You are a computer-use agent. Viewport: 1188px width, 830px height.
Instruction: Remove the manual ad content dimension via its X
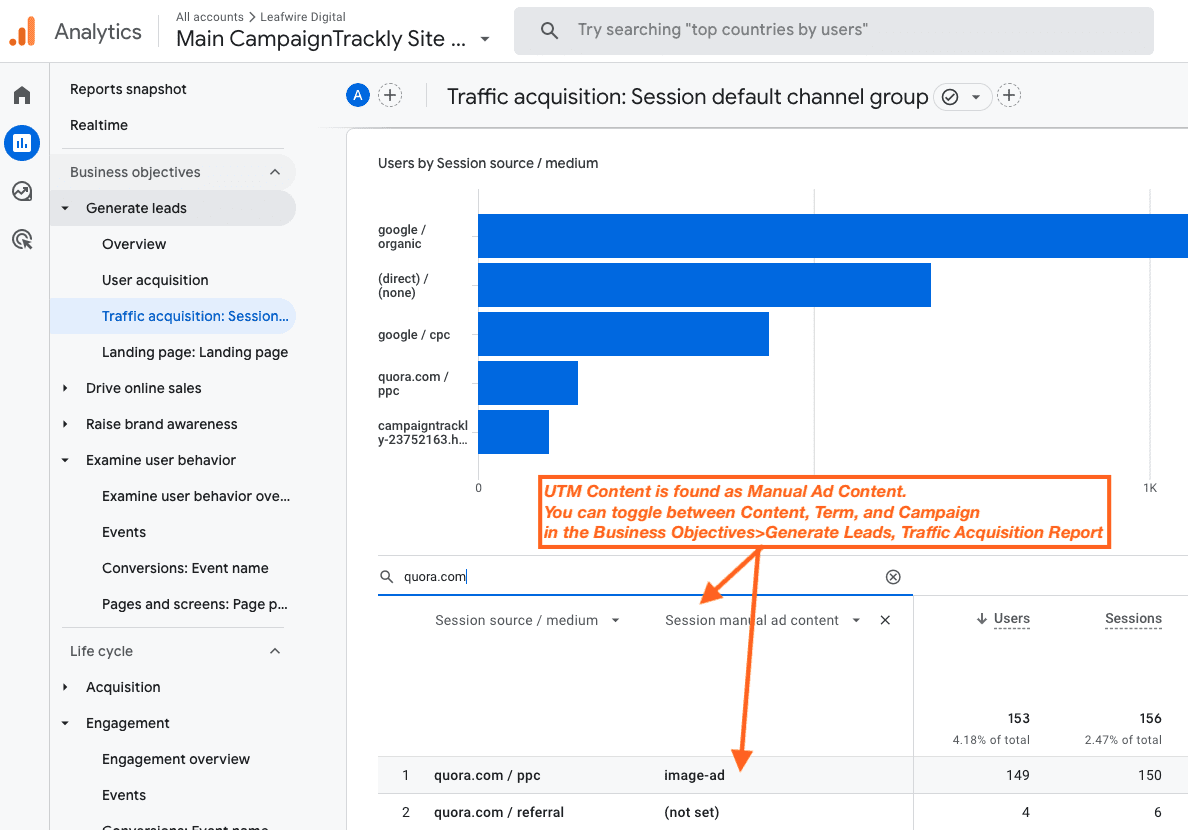[885, 620]
